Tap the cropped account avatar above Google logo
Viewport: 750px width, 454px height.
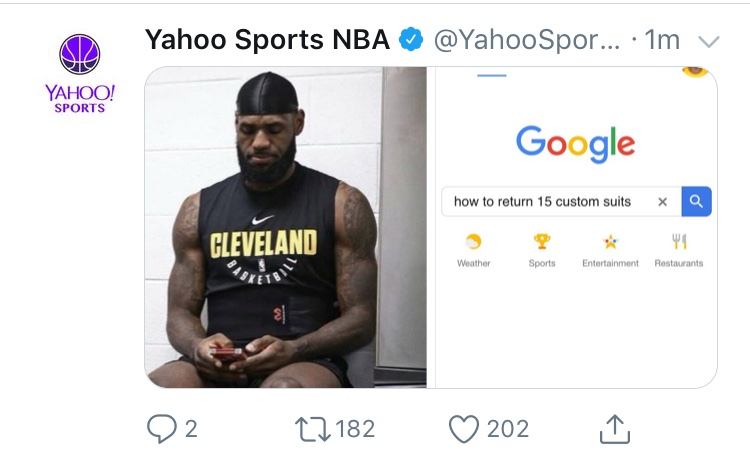click(697, 71)
